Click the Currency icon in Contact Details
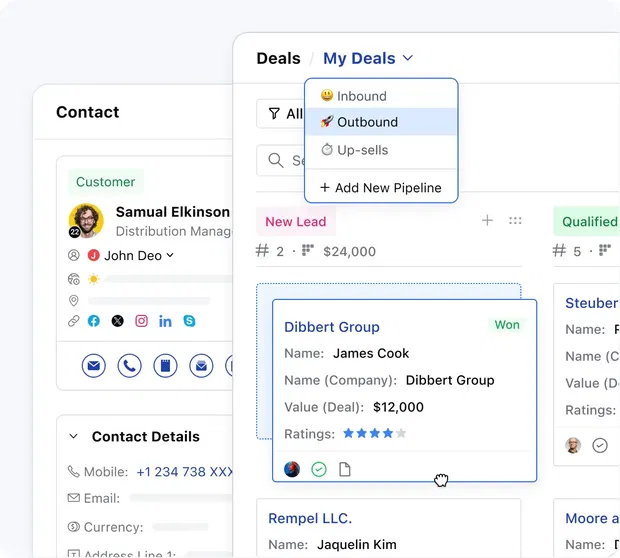This screenshot has width=620, height=558. point(74,527)
